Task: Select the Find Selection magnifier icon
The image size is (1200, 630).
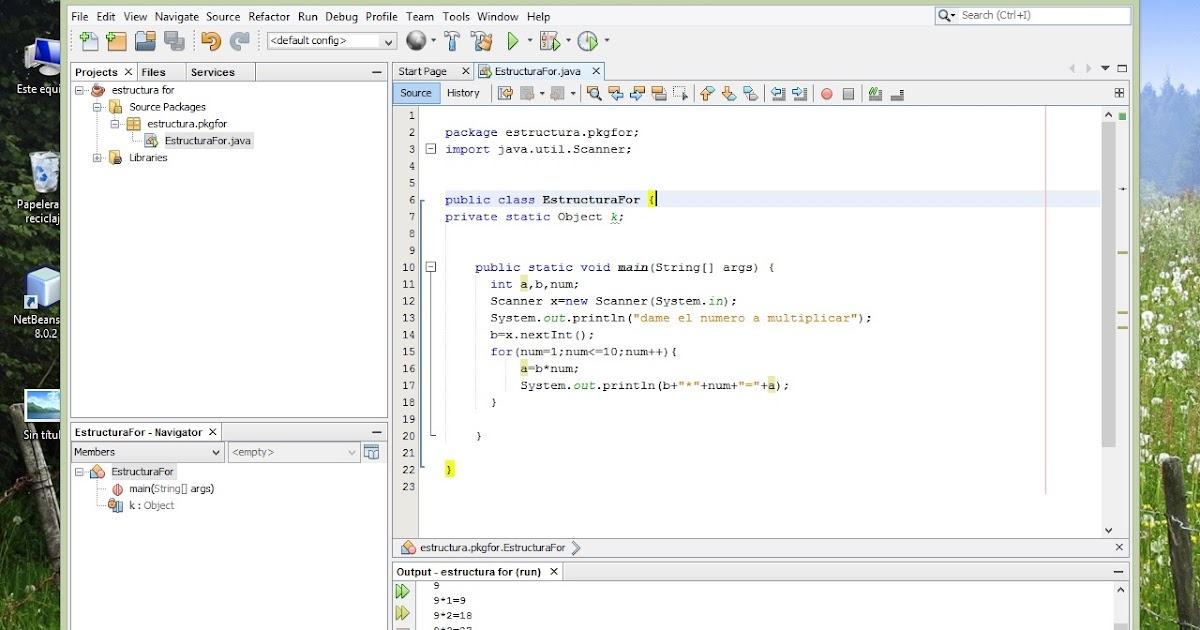Action: [593, 93]
